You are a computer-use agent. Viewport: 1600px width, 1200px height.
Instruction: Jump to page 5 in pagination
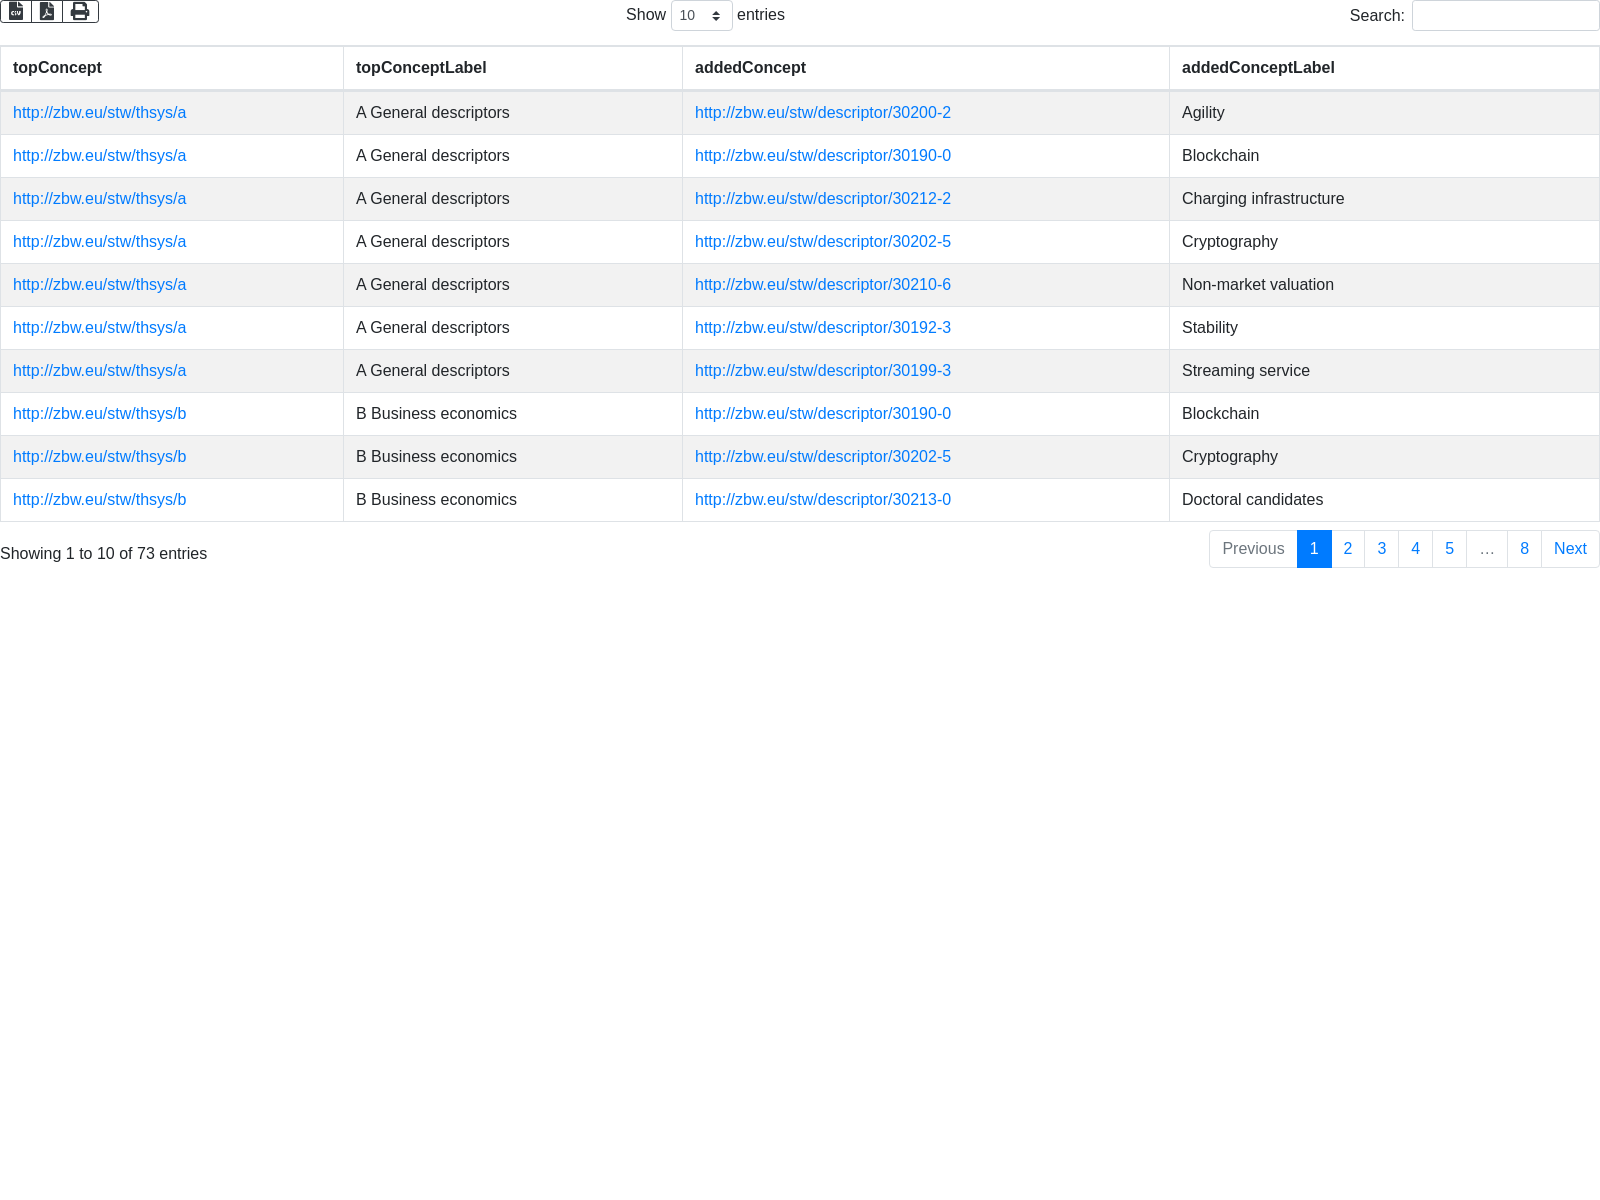pos(1449,549)
